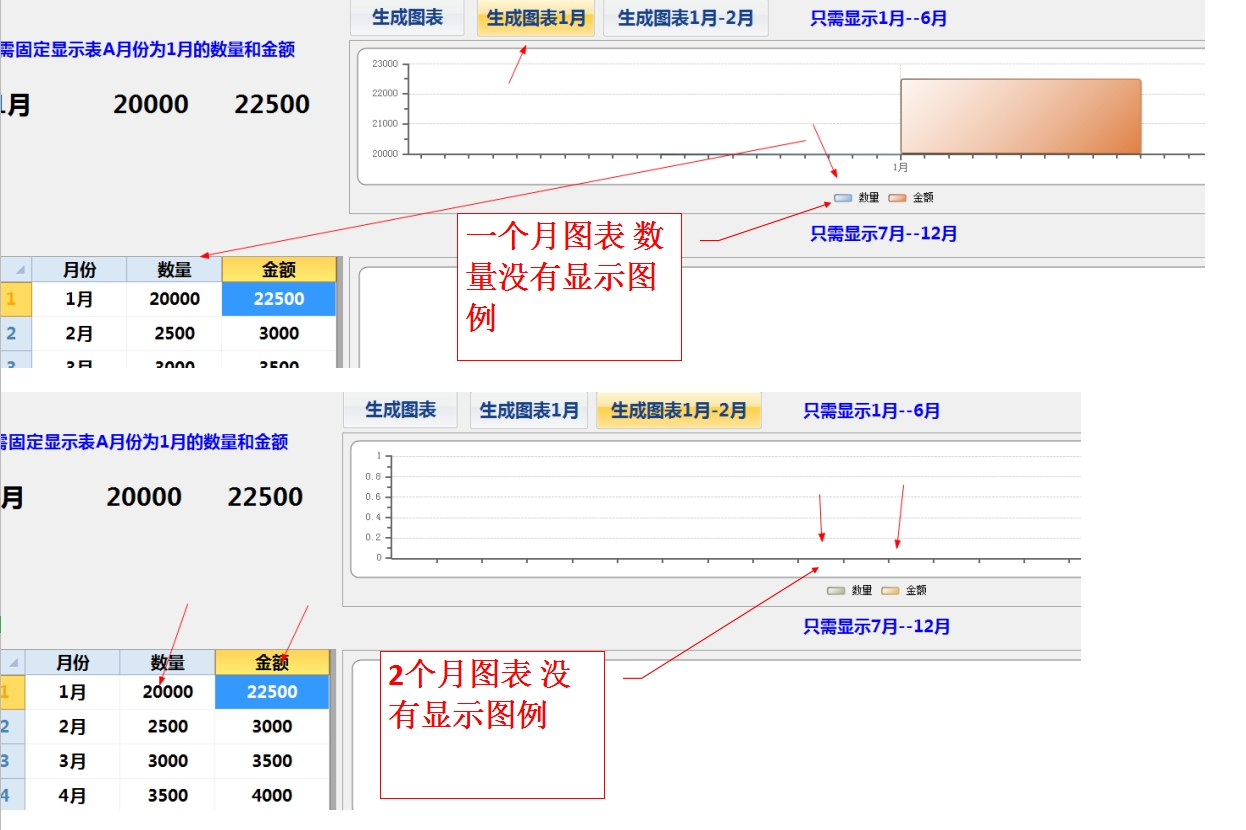Click the red annotation box reading 2个月图表 没有显示图例
Screen dimensions: 1246x830
click(492, 724)
